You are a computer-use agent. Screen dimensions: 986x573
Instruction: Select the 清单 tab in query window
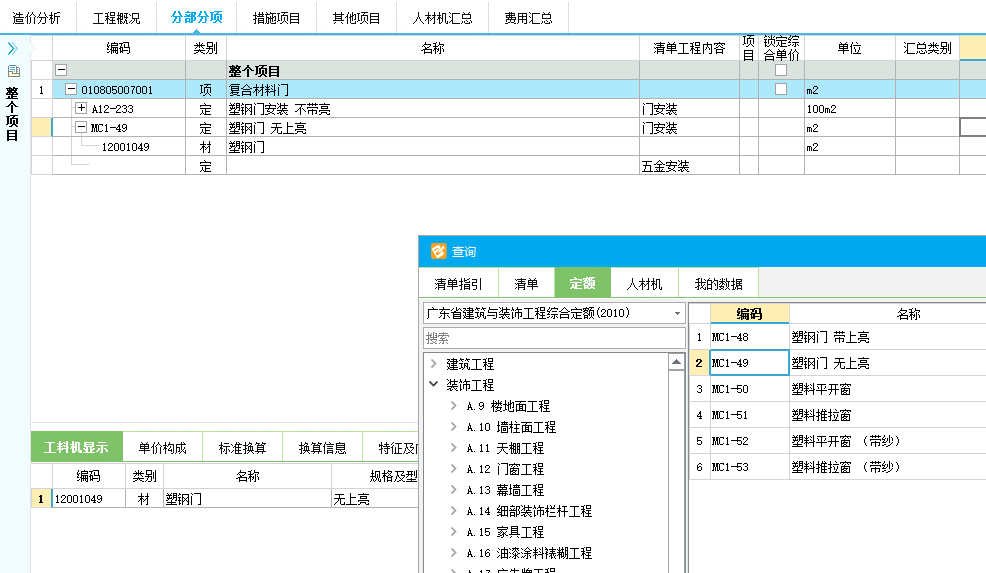526,284
